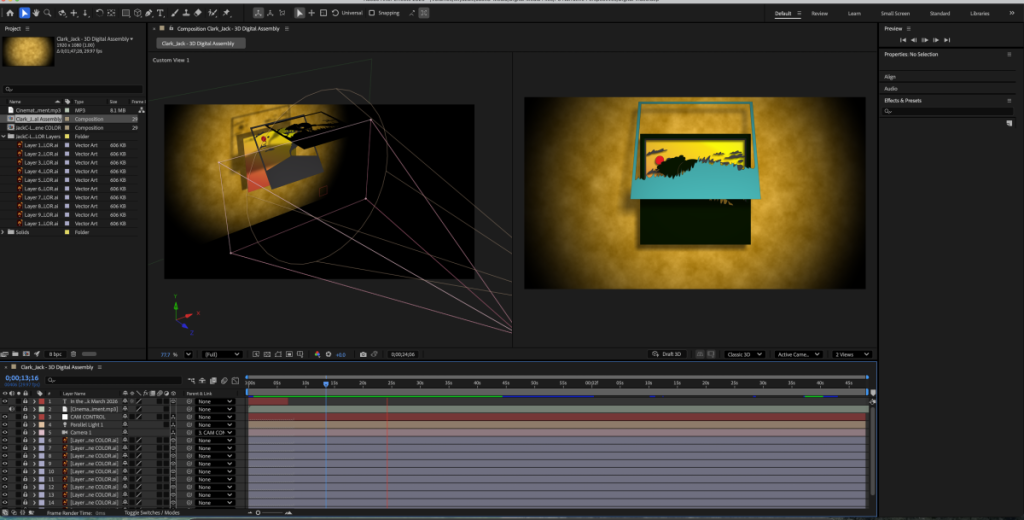Expand layer 3 CAM CONTROL properties
This screenshot has height=520, width=1024.
34,417
